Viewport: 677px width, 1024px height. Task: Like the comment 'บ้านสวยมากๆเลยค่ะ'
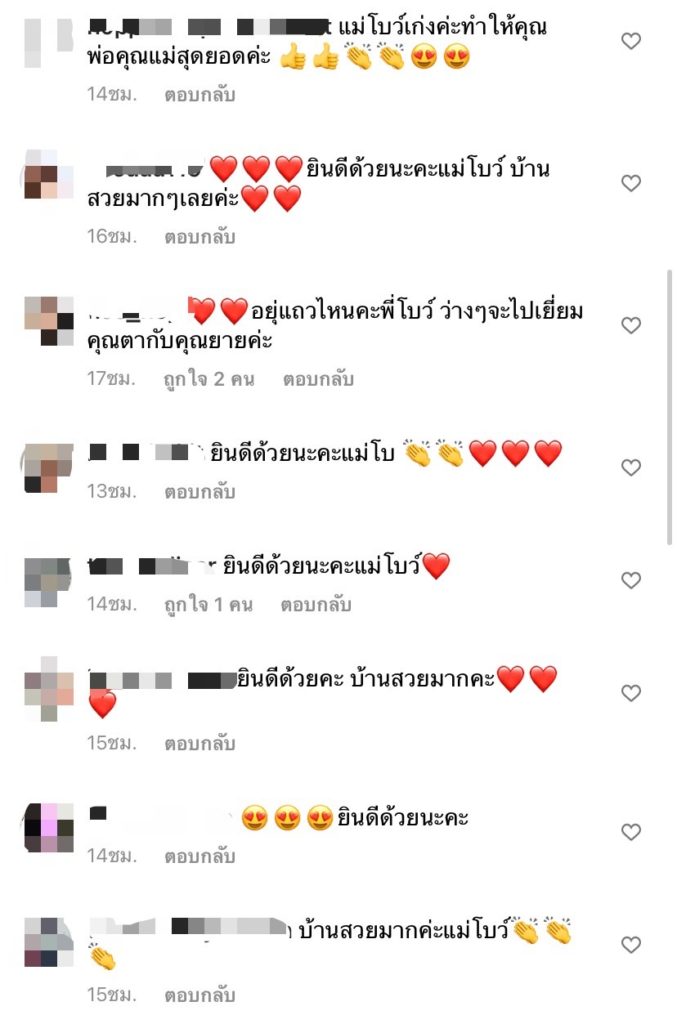coord(631,184)
